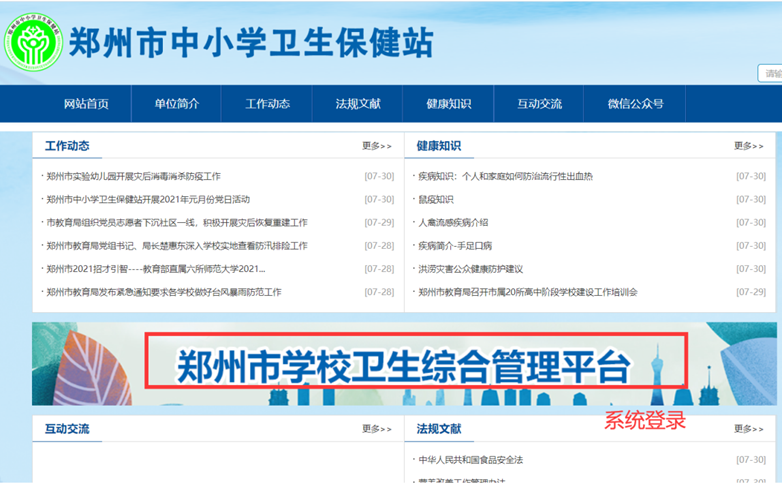Expand 更多>> in 互动交流 panel
Screen dimensions: 782x486
[x=377, y=429]
